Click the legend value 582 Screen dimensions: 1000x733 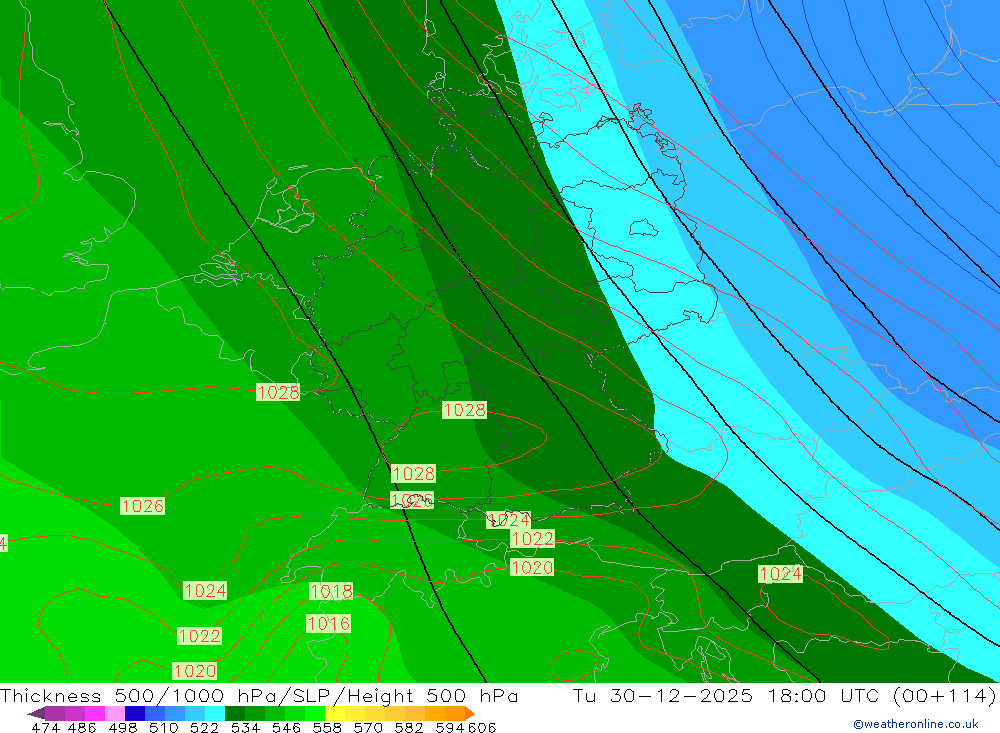408,728
